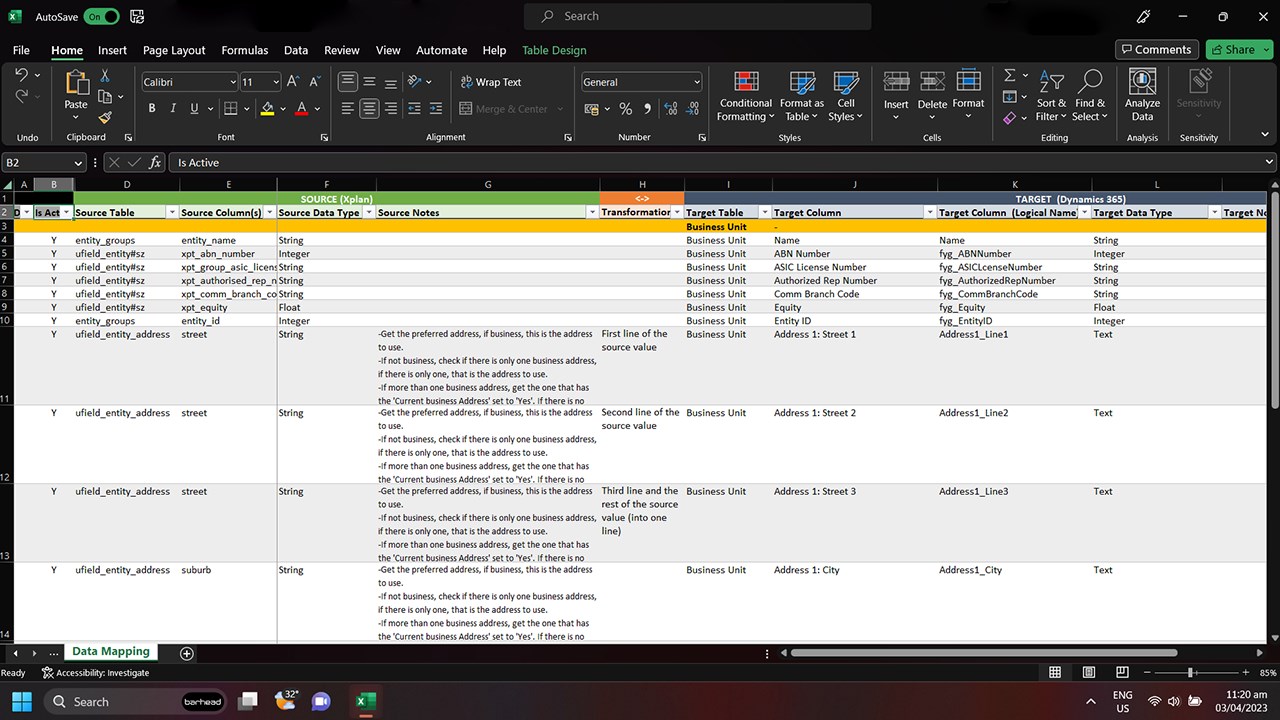Click the Align Left icon

click(x=348, y=108)
